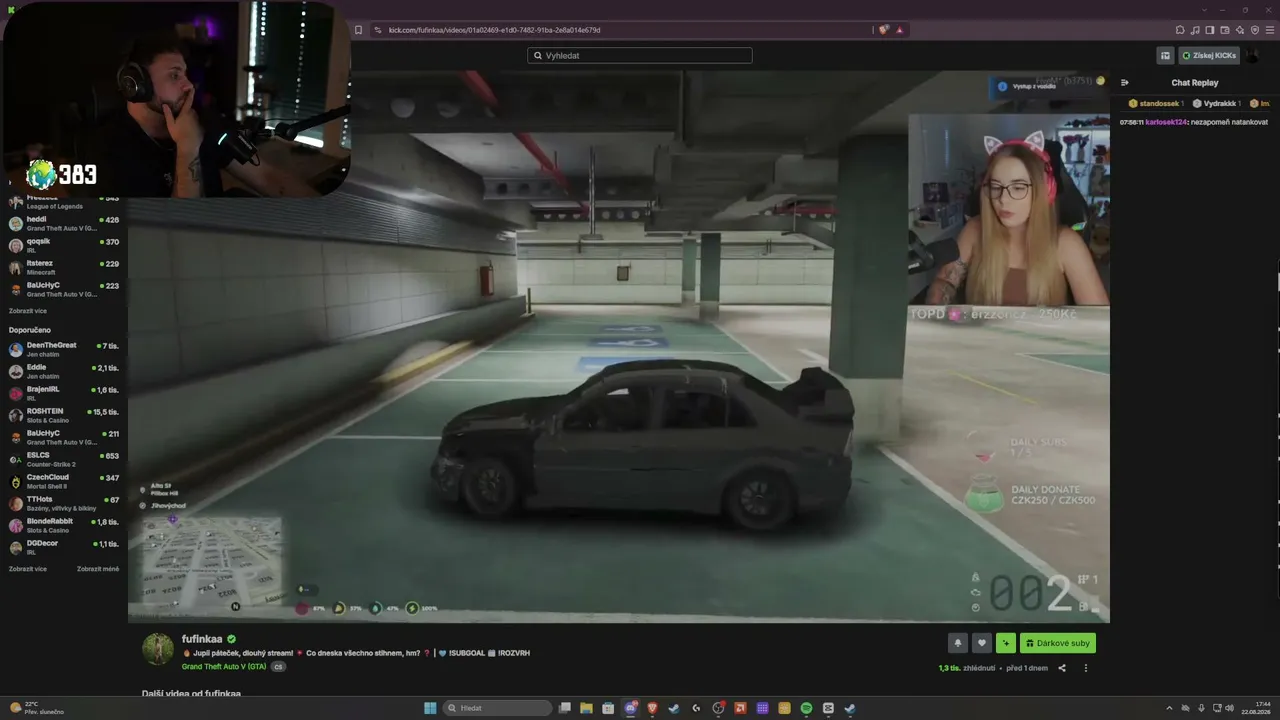This screenshot has width=1280, height=720.
Task: Open the fufinkaa channel name link
Action: pos(202,639)
